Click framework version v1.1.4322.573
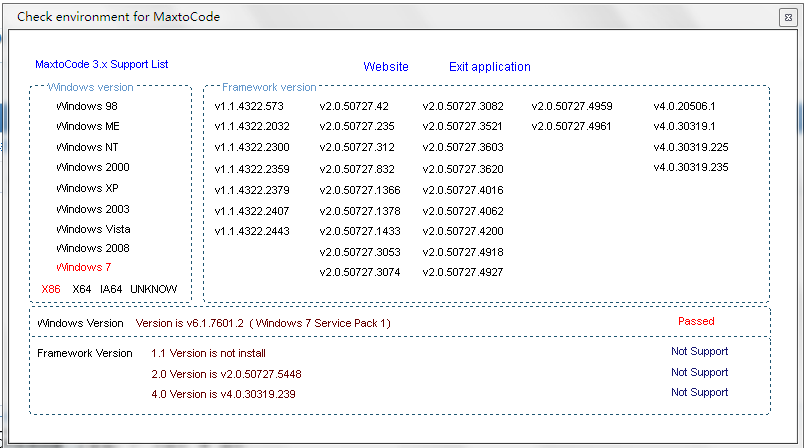This screenshot has height=448, width=804. click(249, 106)
